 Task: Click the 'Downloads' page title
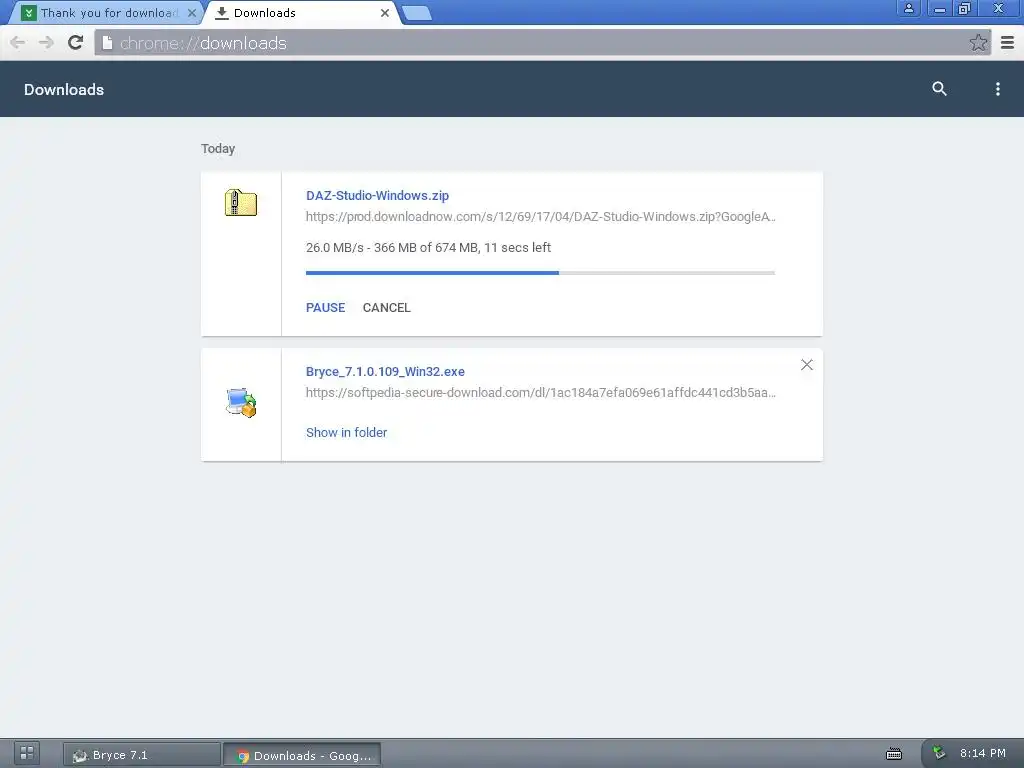(x=64, y=89)
